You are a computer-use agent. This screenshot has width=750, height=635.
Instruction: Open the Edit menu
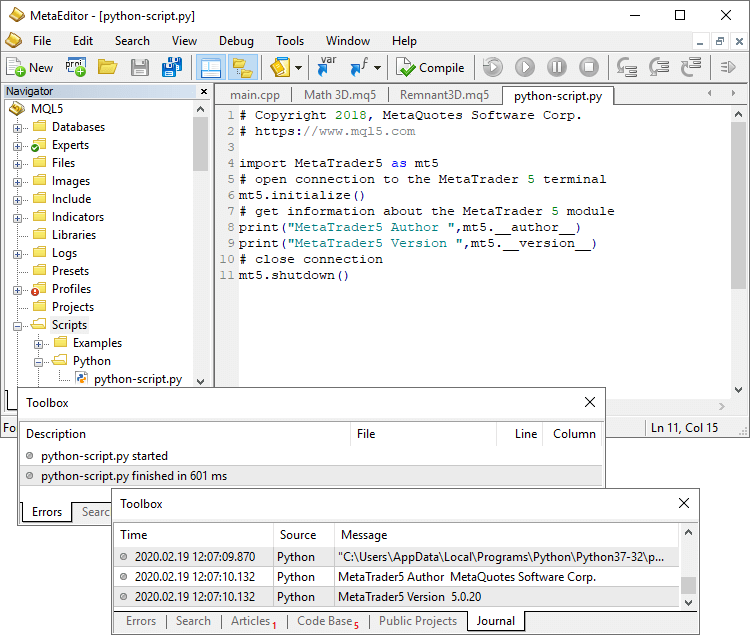[x=83, y=41]
